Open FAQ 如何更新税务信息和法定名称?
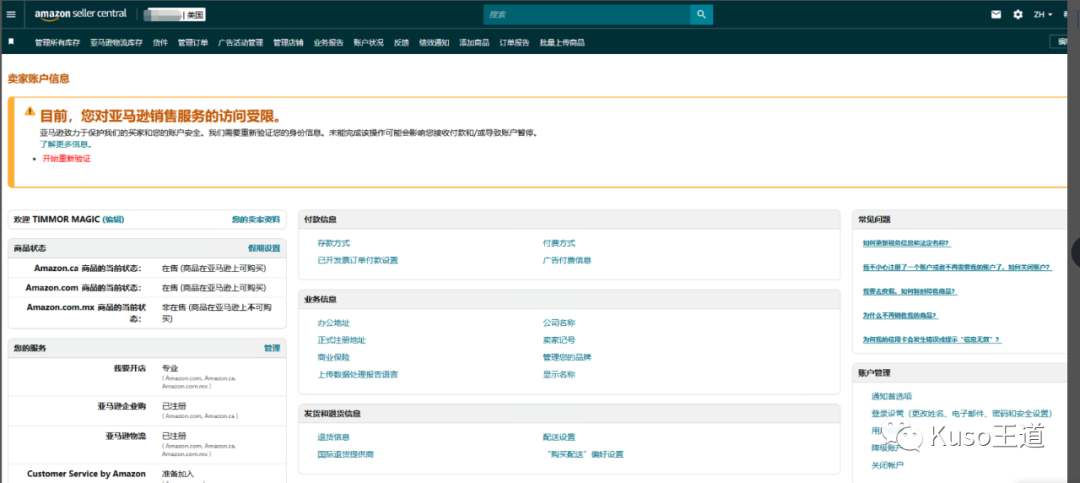1080x483 pixels. 906,243
